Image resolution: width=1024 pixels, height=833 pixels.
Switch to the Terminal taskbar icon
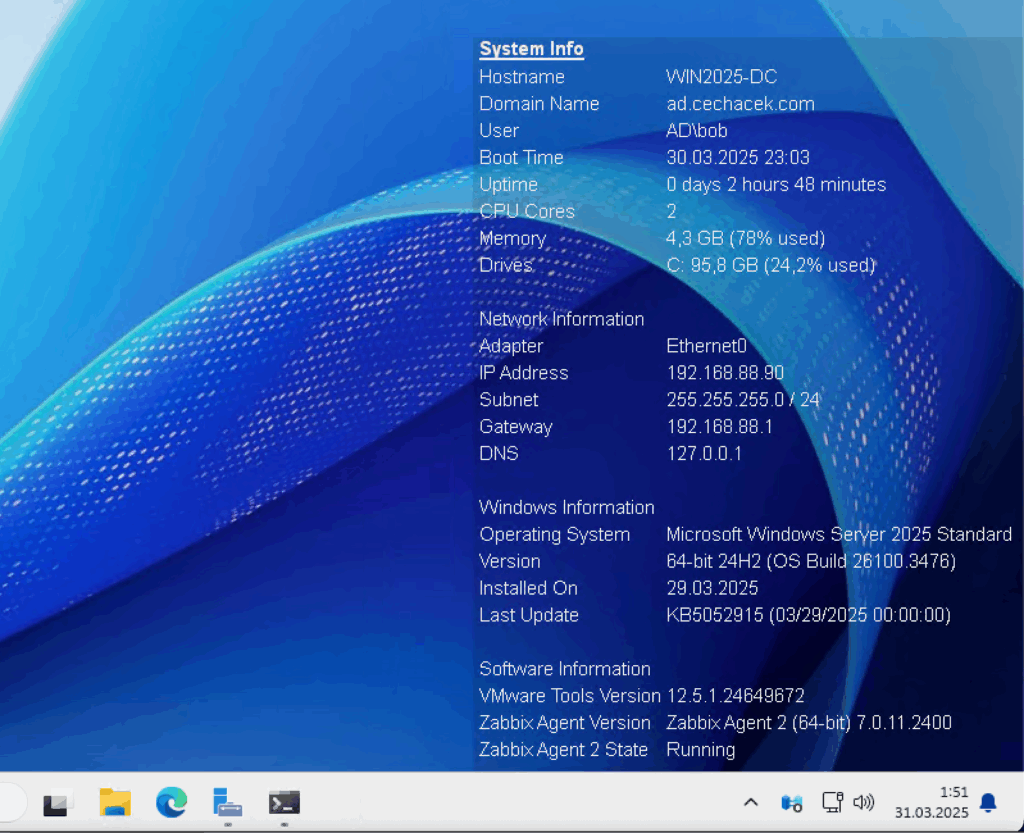click(x=284, y=802)
